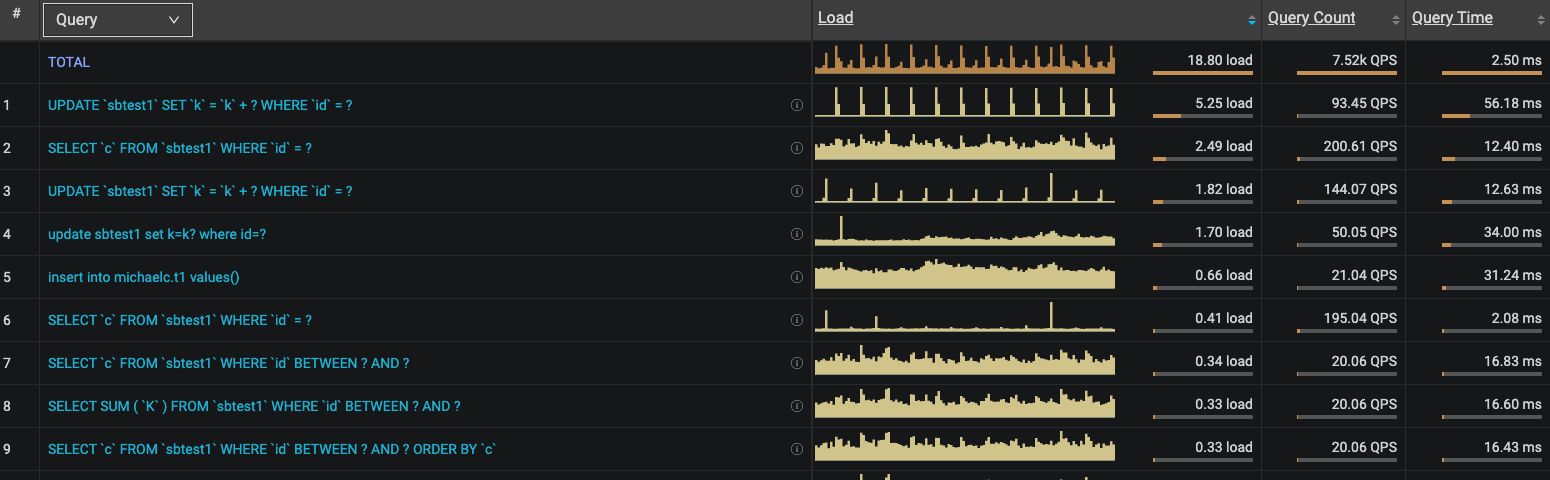
Task: Click info icon beside row 4 update query
Action: point(797,234)
